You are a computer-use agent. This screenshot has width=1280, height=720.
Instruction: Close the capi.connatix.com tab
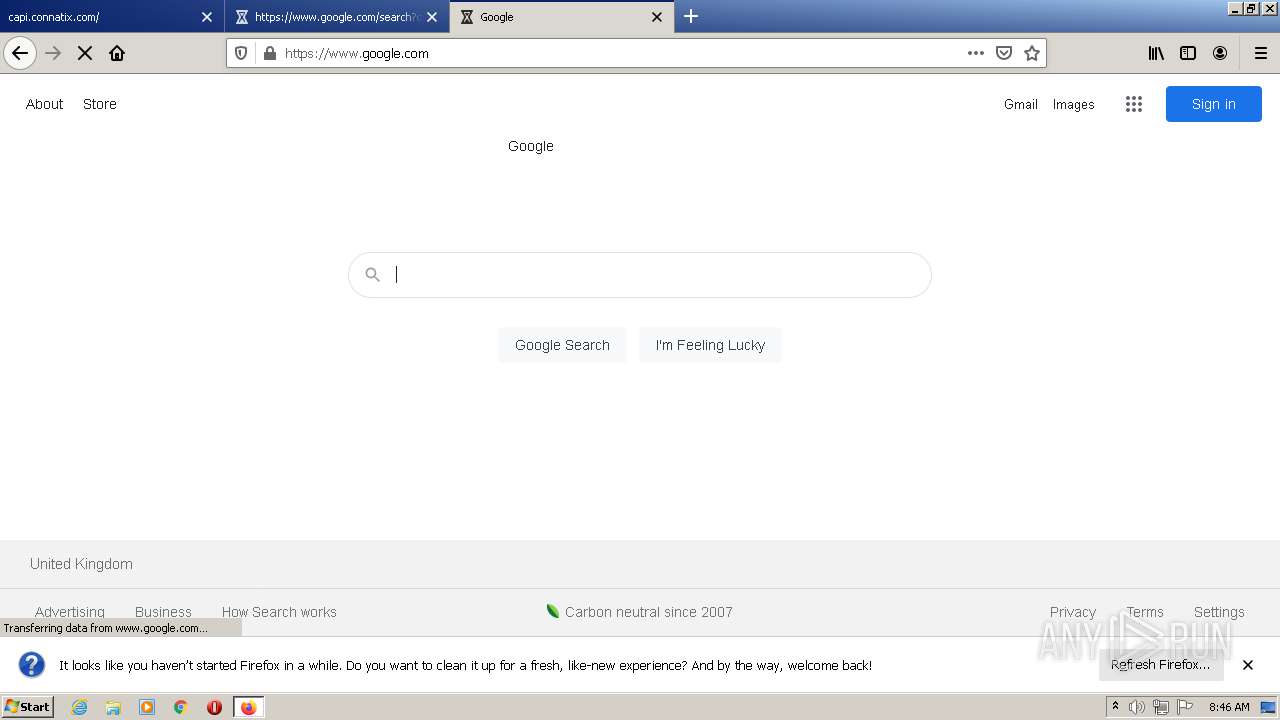pyautogui.click(x=207, y=17)
